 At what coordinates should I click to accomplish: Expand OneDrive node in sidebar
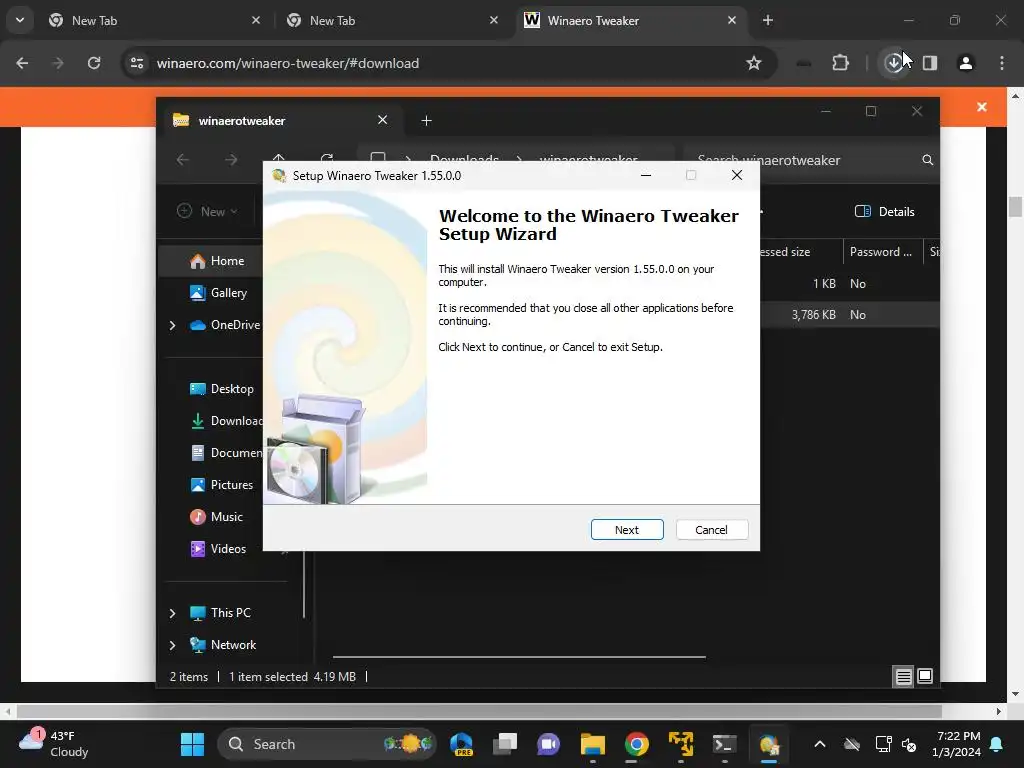click(172, 325)
